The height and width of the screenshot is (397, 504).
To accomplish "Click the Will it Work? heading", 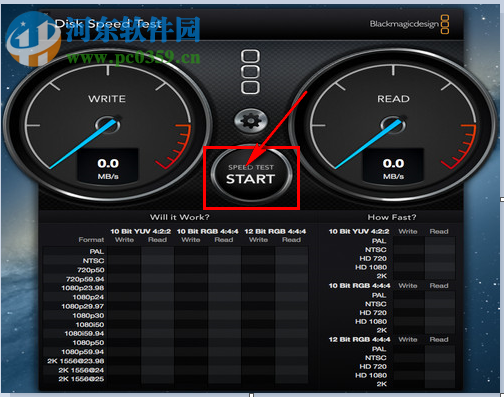I will [180, 217].
